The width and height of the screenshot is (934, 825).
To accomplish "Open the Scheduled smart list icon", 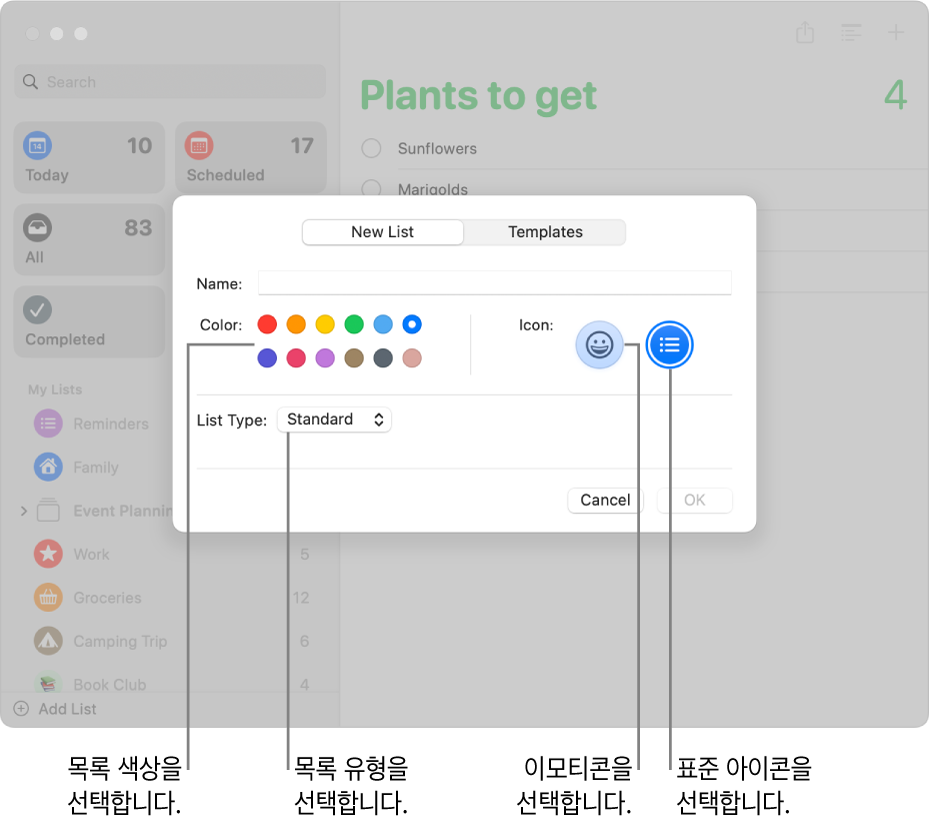I will click(x=199, y=146).
